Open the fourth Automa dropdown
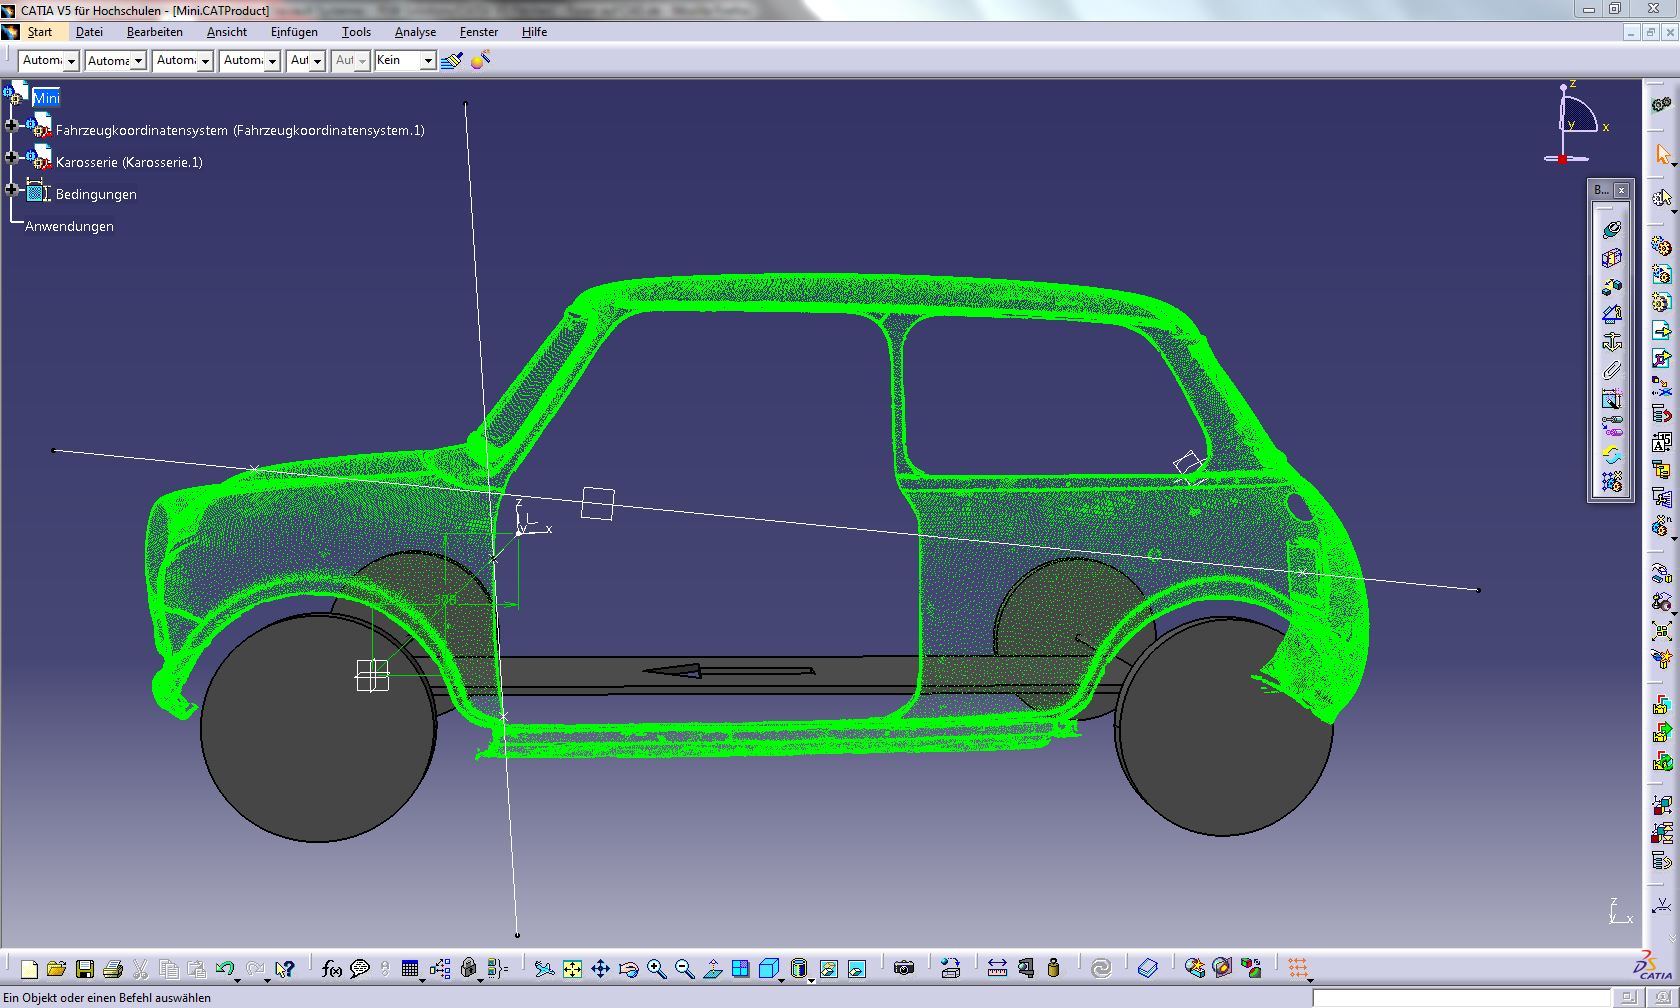Screen dimensions: 1680x1008 [x=271, y=61]
